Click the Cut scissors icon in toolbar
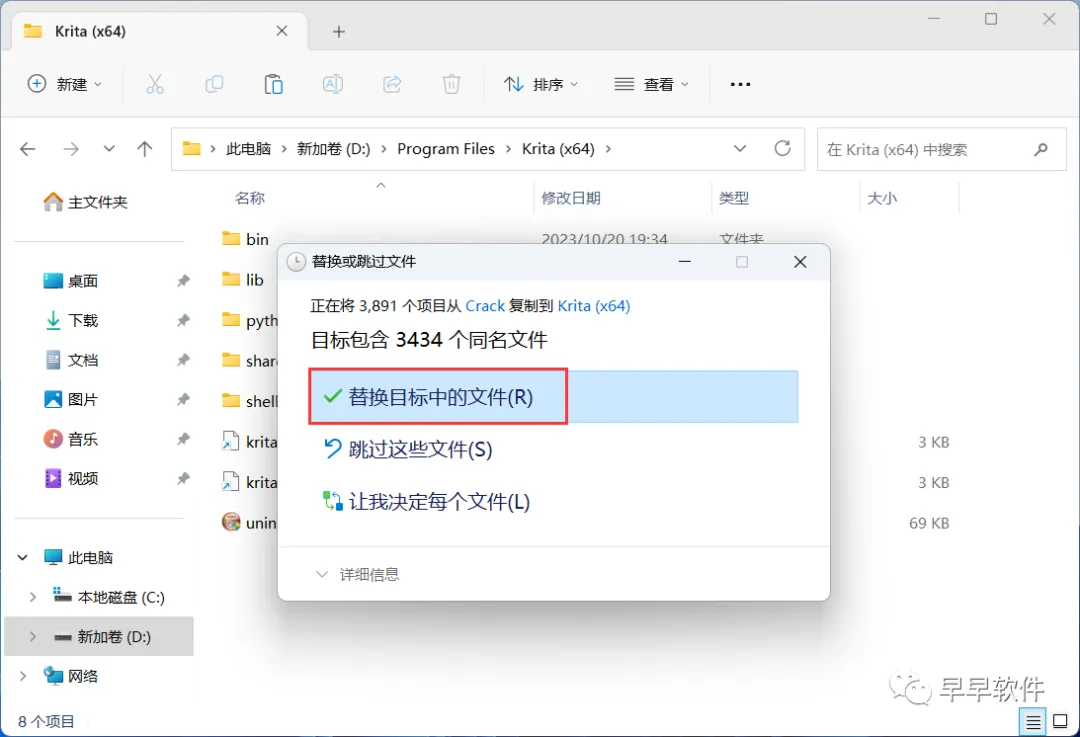1080x737 pixels. click(x=155, y=84)
